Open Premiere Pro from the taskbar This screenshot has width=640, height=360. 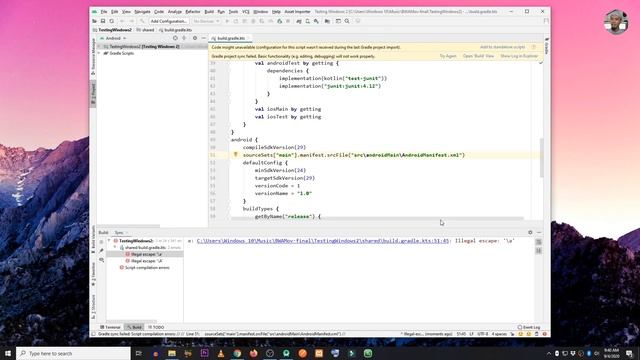click(x=204, y=353)
